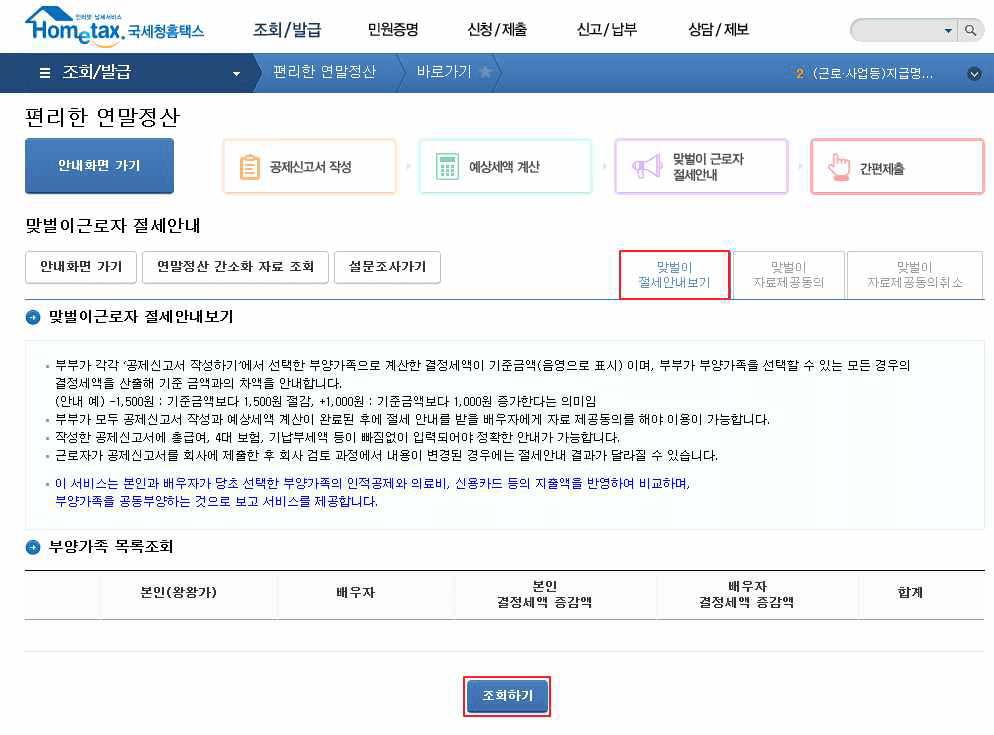
Task: Open the hamburger menu in the blue bar
Action: 45,72
